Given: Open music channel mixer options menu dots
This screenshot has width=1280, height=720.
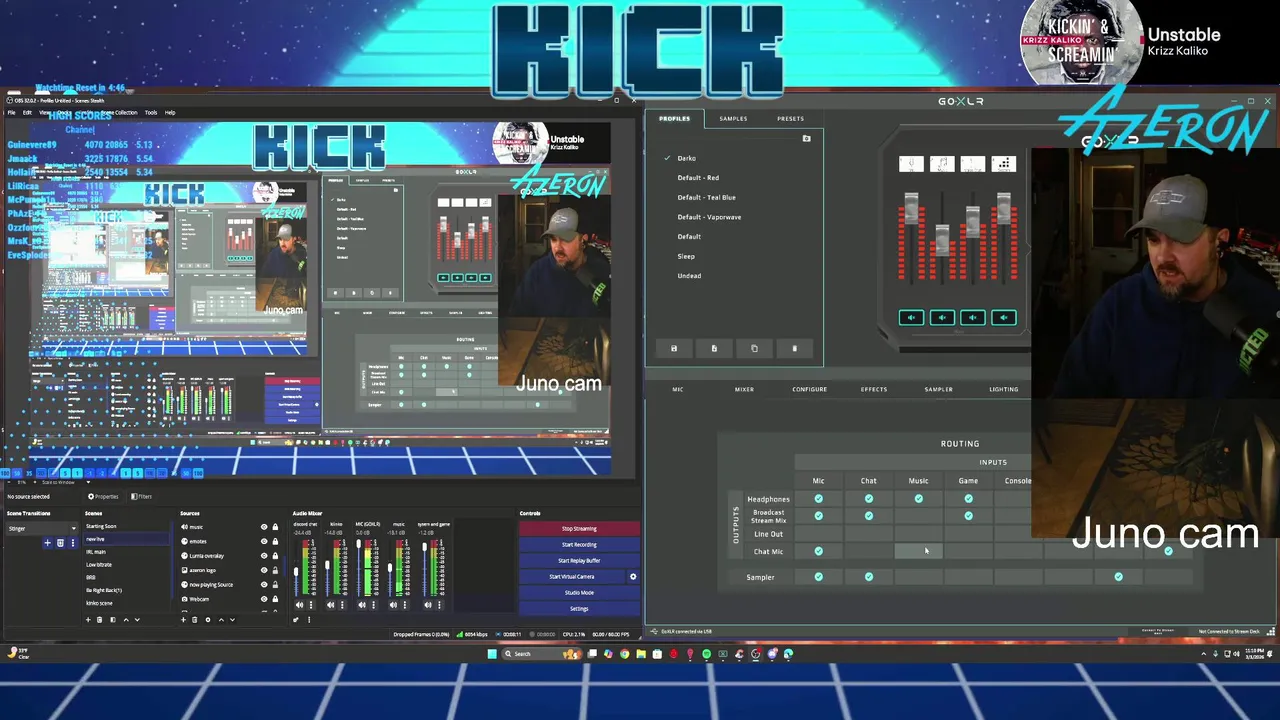Looking at the screenshot, I should tap(405, 605).
